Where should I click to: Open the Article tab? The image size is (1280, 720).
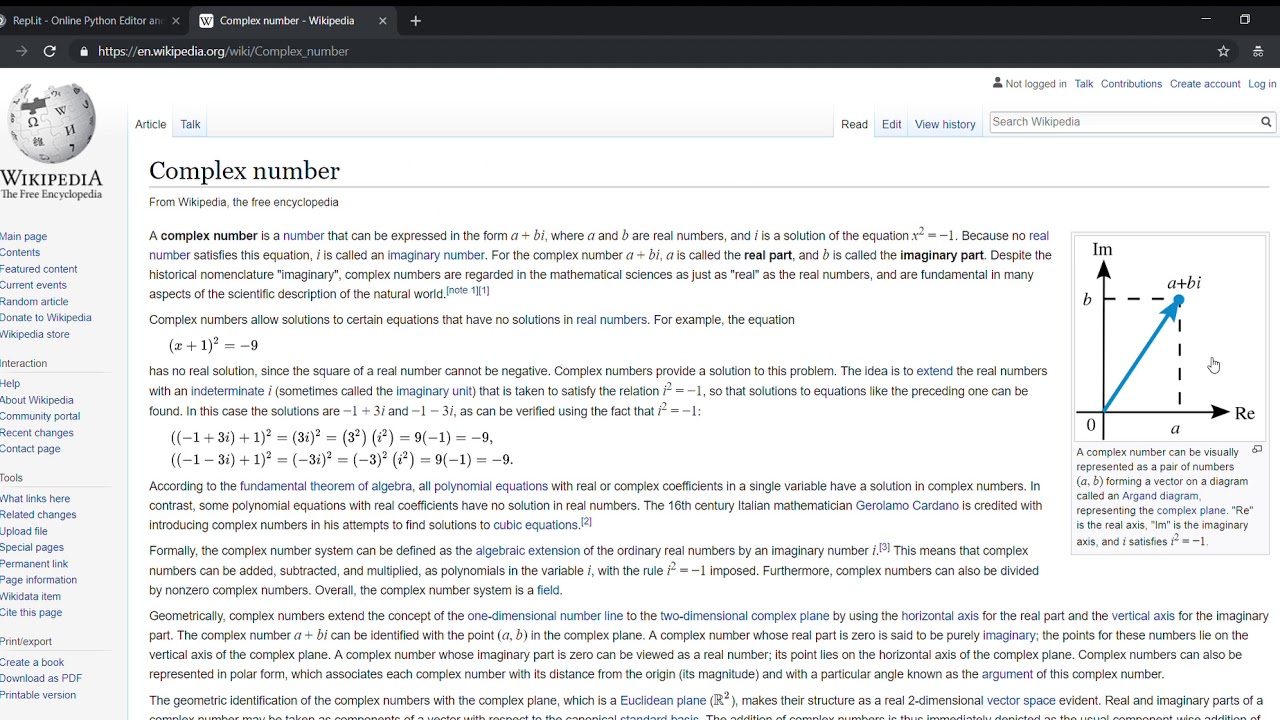[x=151, y=124]
